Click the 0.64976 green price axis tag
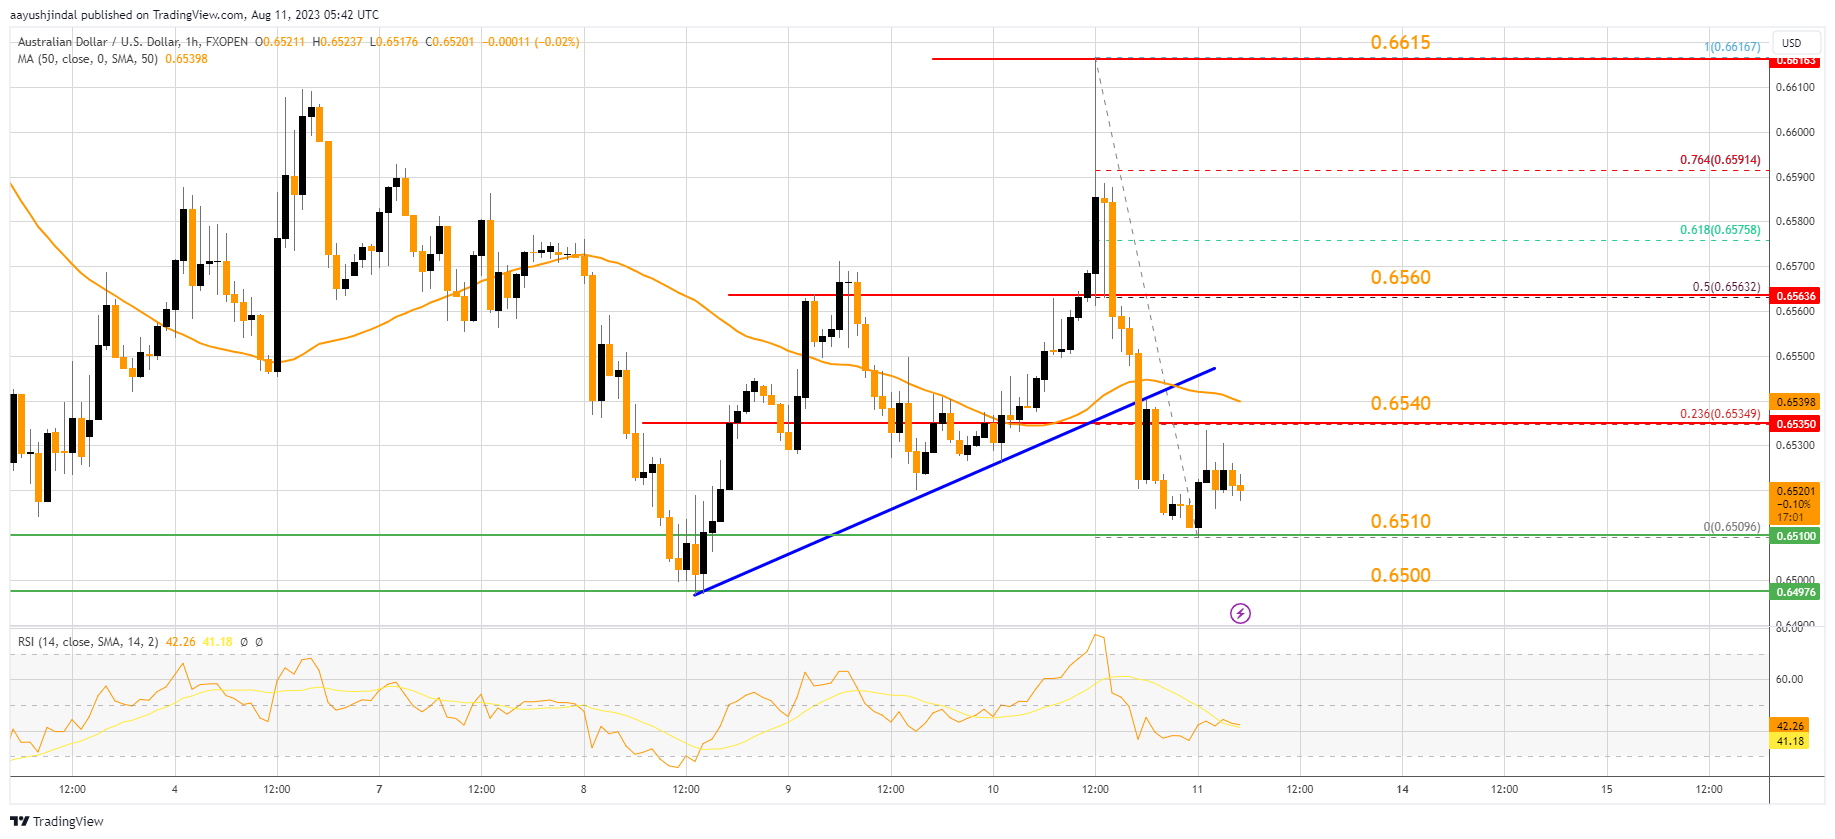The width and height of the screenshot is (1835, 839). [1795, 592]
